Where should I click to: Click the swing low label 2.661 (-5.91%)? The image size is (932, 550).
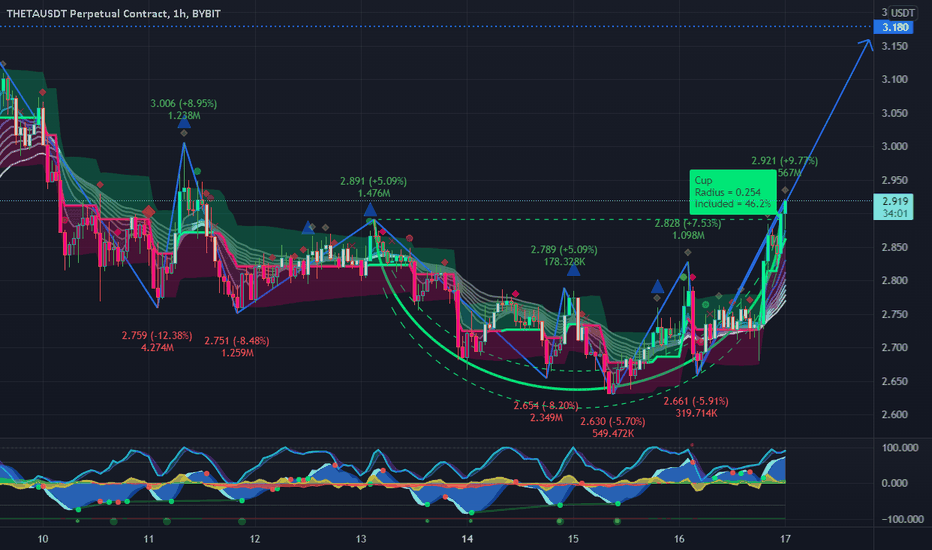[696, 401]
